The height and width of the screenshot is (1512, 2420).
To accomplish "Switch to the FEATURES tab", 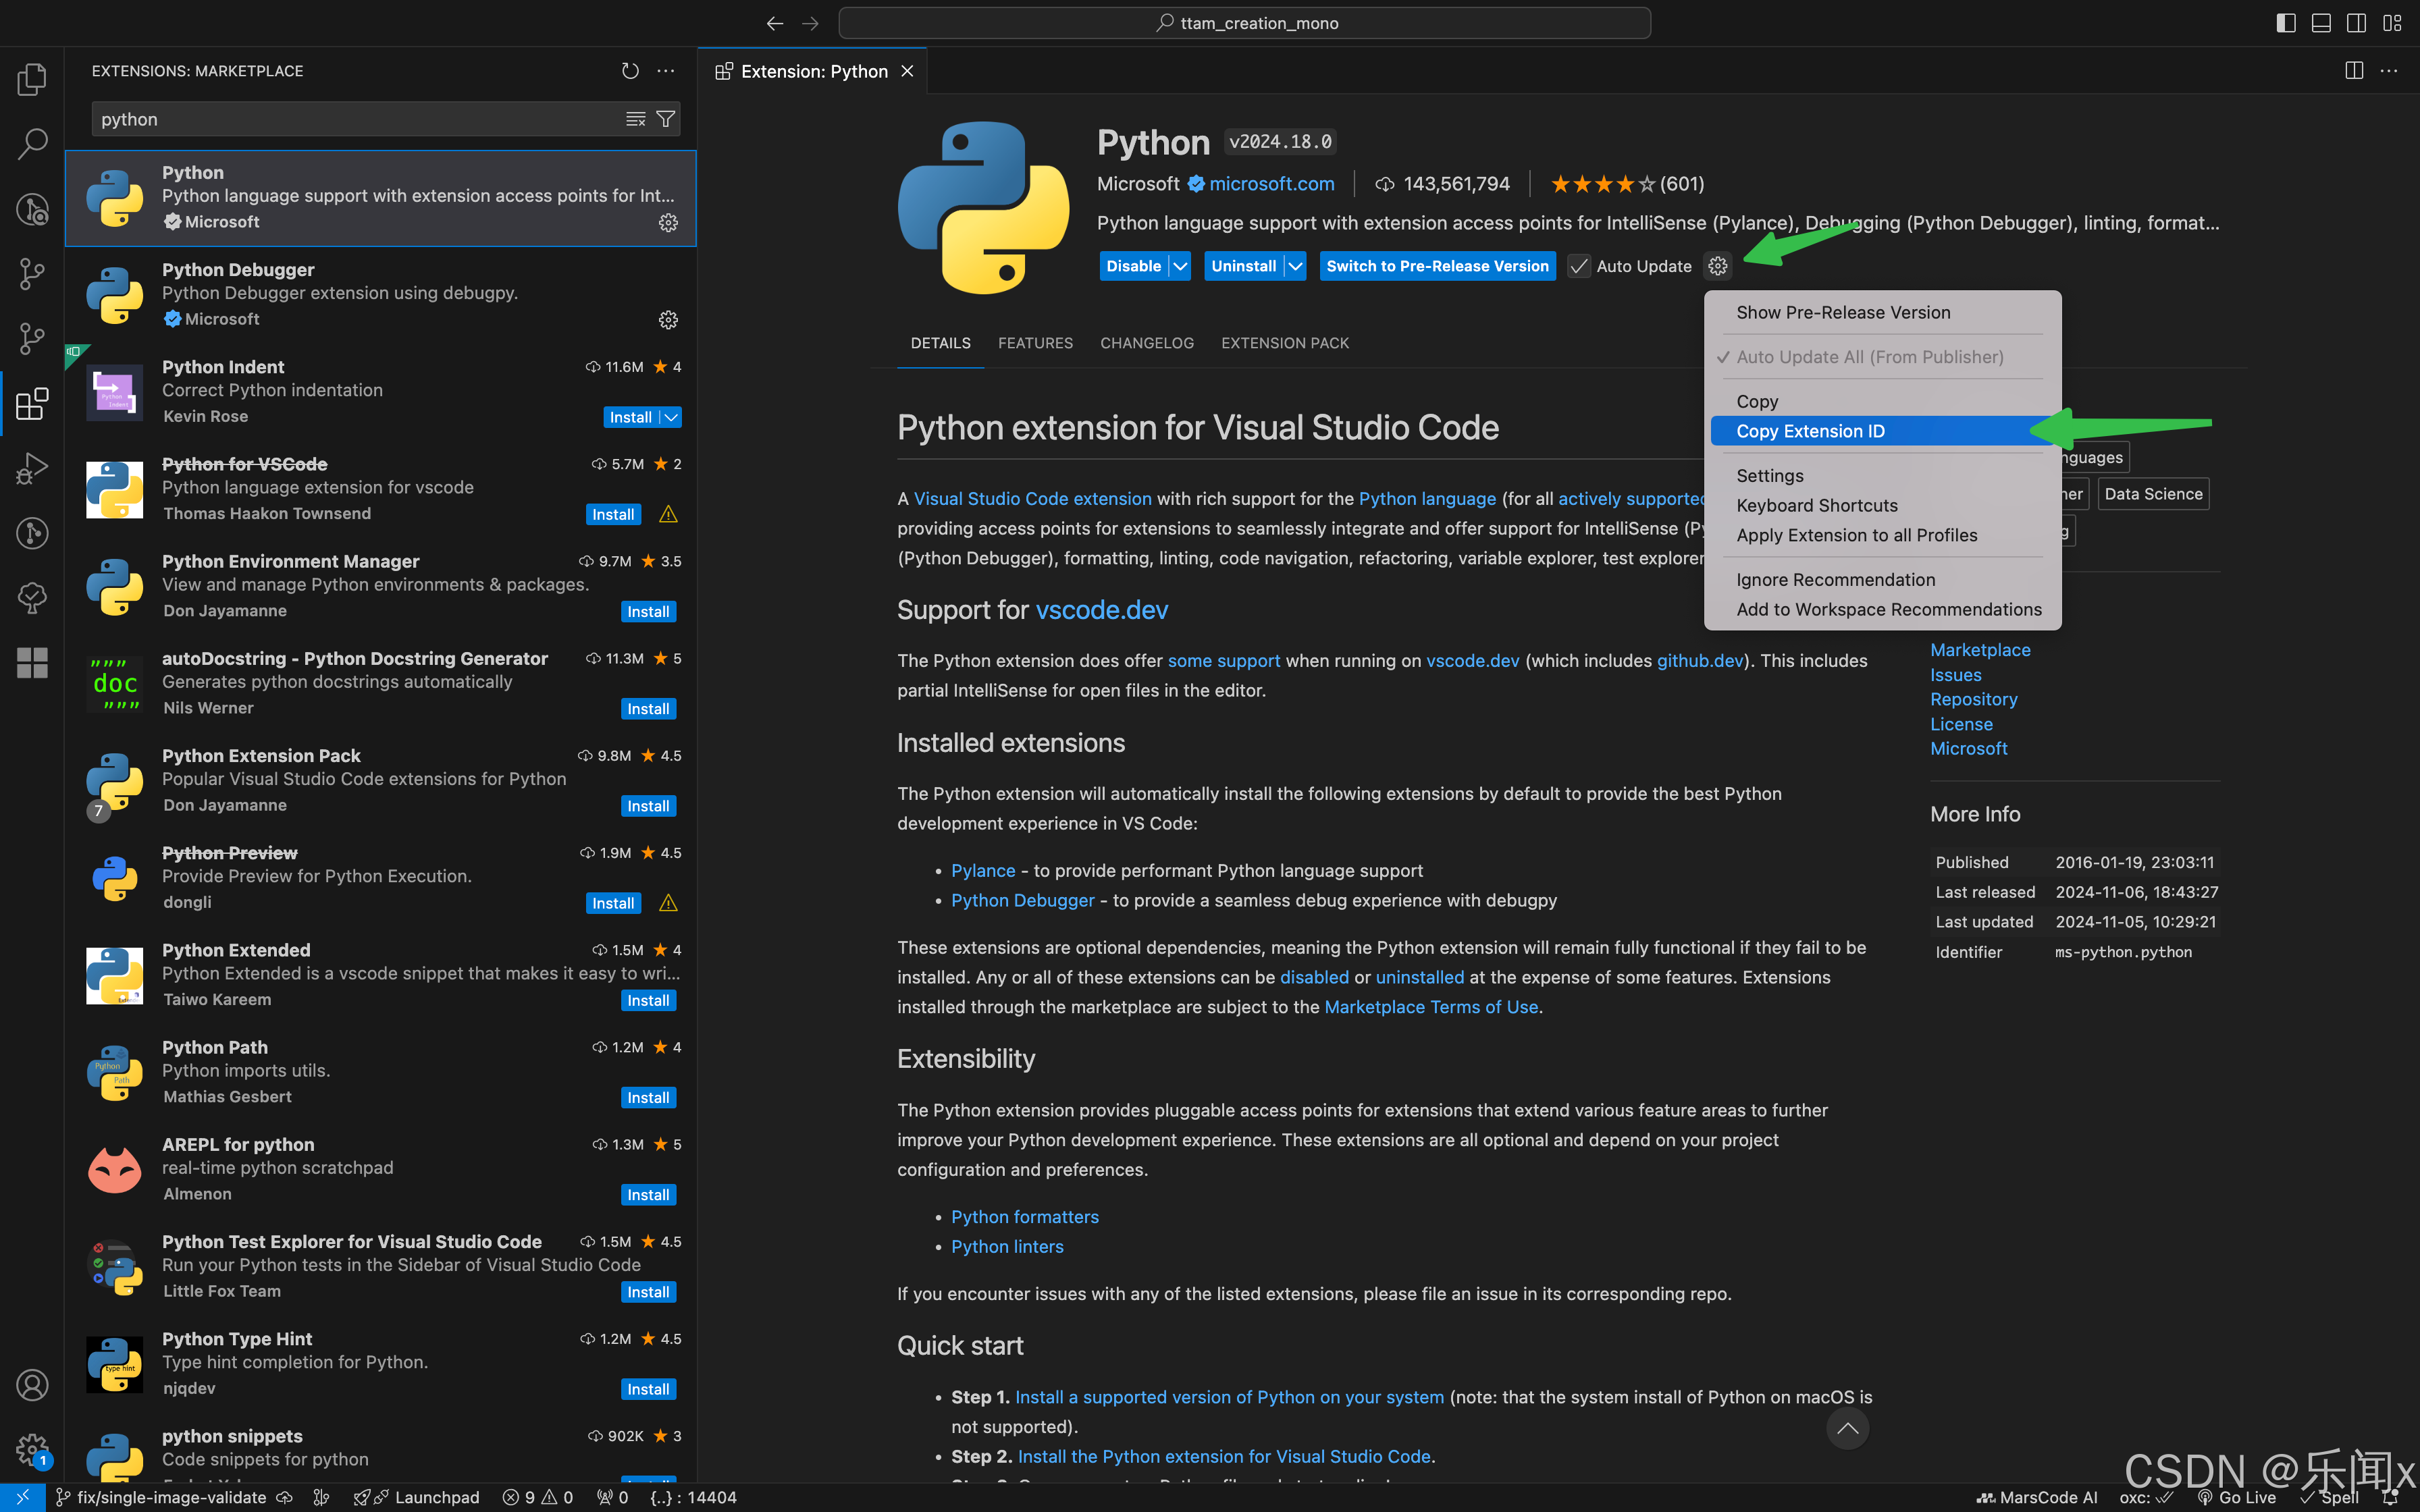I will tap(1035, 343).
